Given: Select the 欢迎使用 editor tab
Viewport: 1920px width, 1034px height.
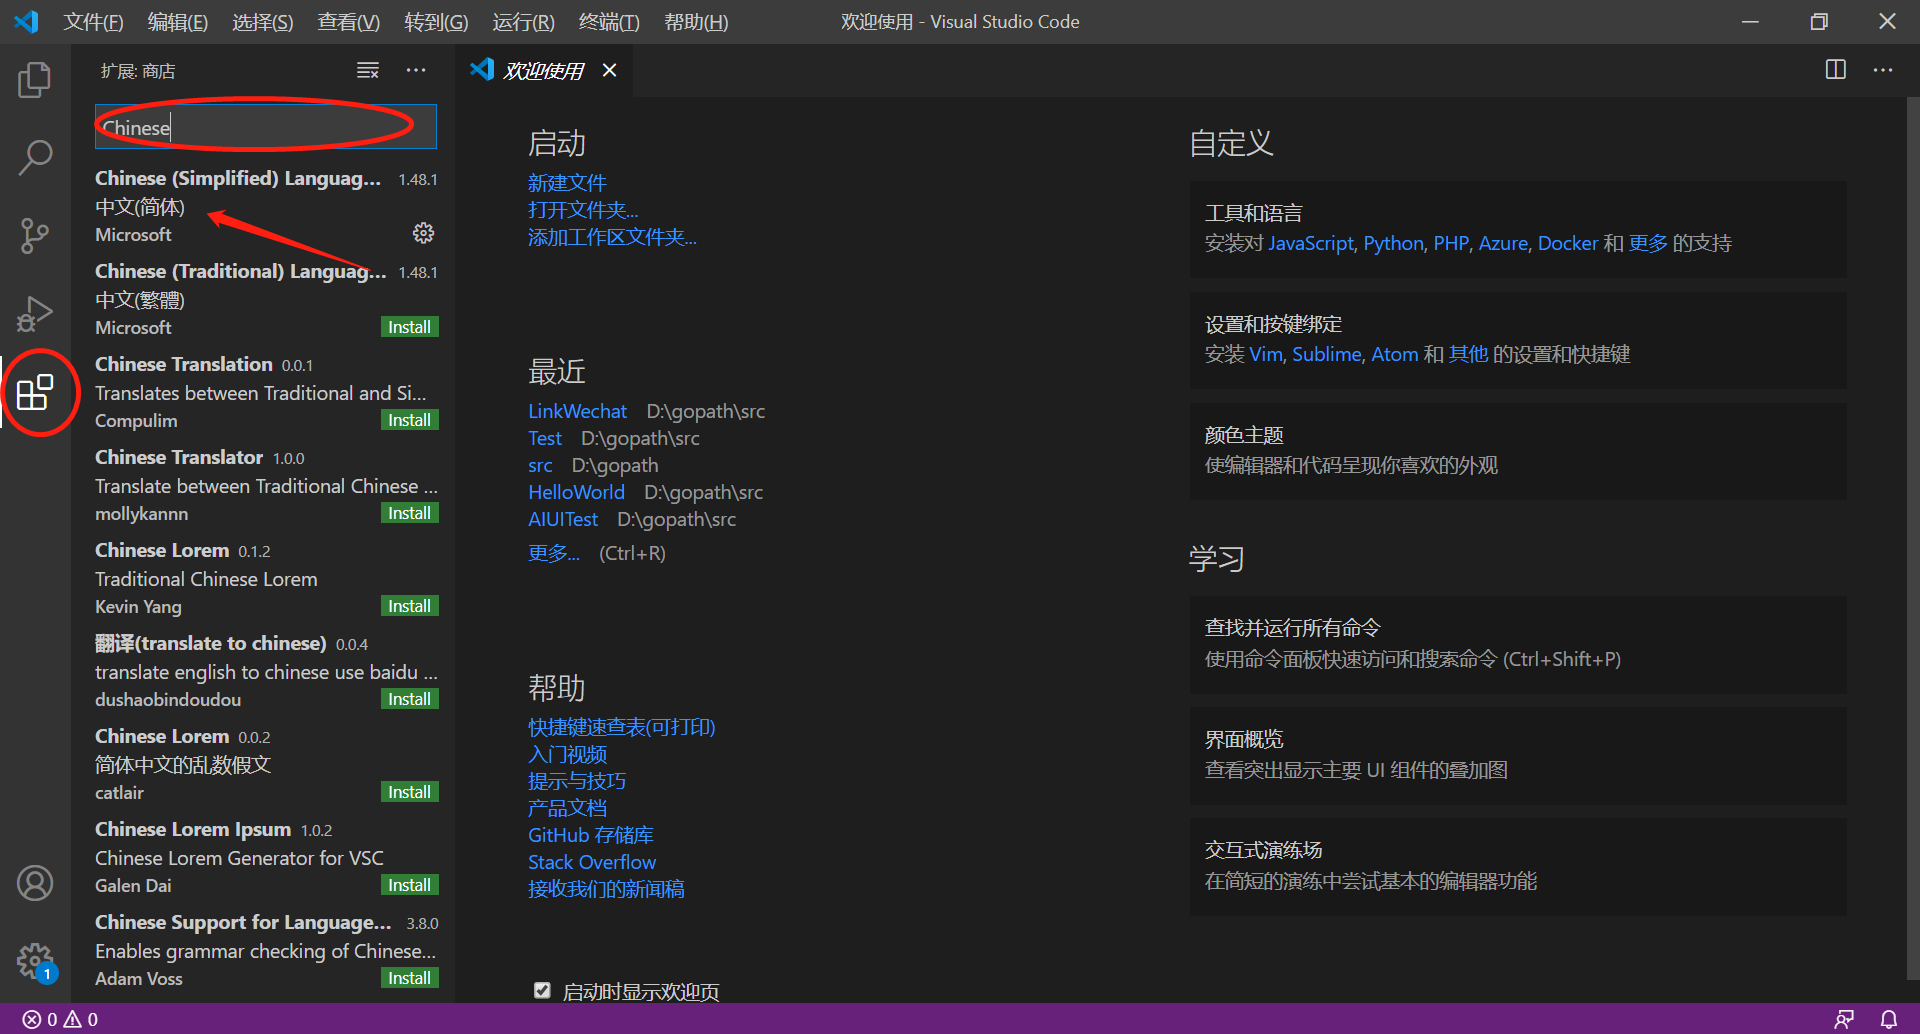Looking at the screenshot, I should point(543,70).
